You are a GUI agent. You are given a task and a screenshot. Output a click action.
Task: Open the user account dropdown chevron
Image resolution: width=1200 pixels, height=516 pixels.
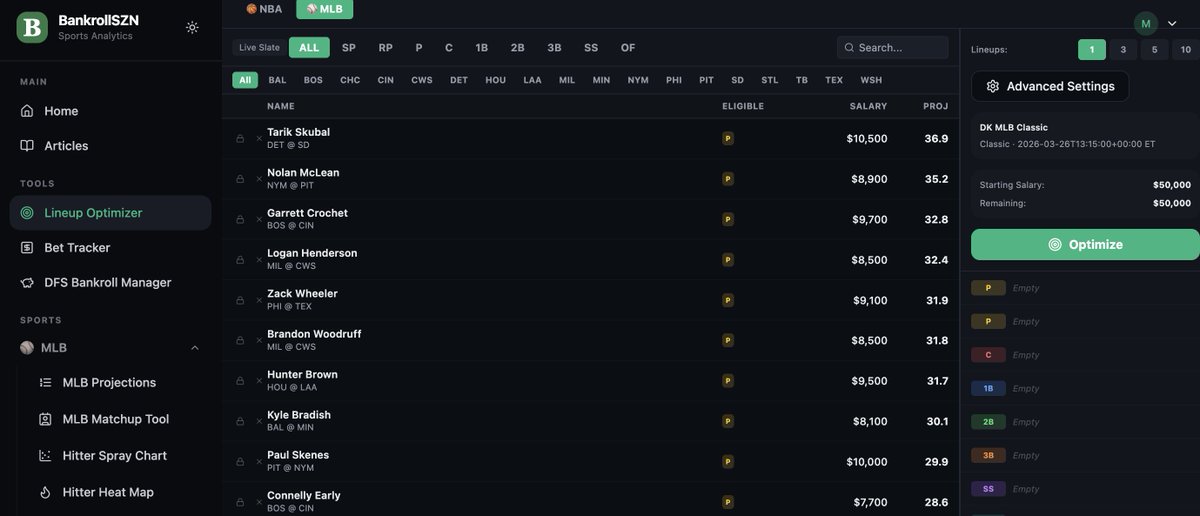pos(1171,23)
